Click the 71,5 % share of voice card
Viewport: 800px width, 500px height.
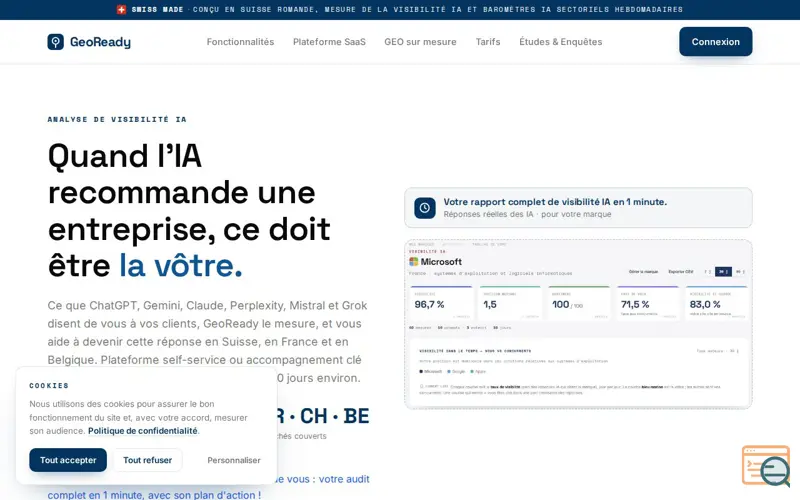click(x=648, y=303)
